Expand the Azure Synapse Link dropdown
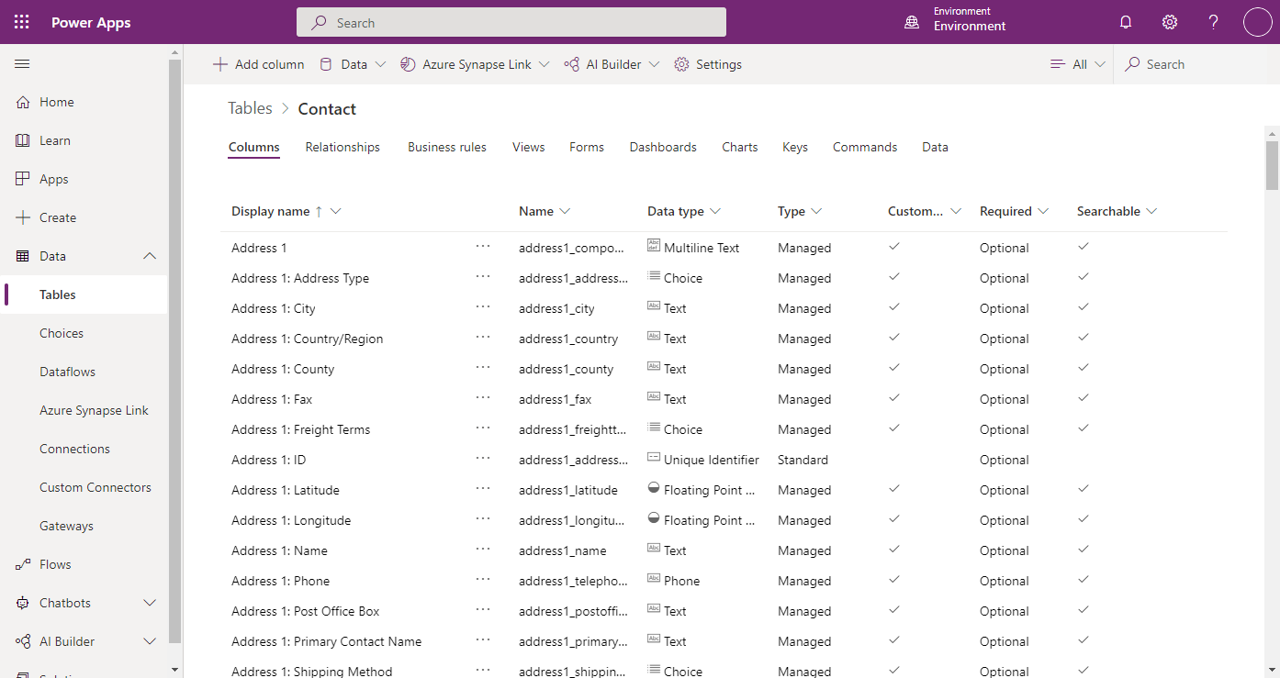 [x=544, y=64]
